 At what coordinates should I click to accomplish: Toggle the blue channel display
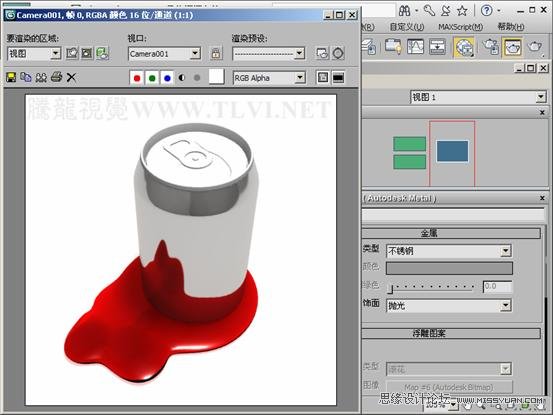click(x=167, y=78)
